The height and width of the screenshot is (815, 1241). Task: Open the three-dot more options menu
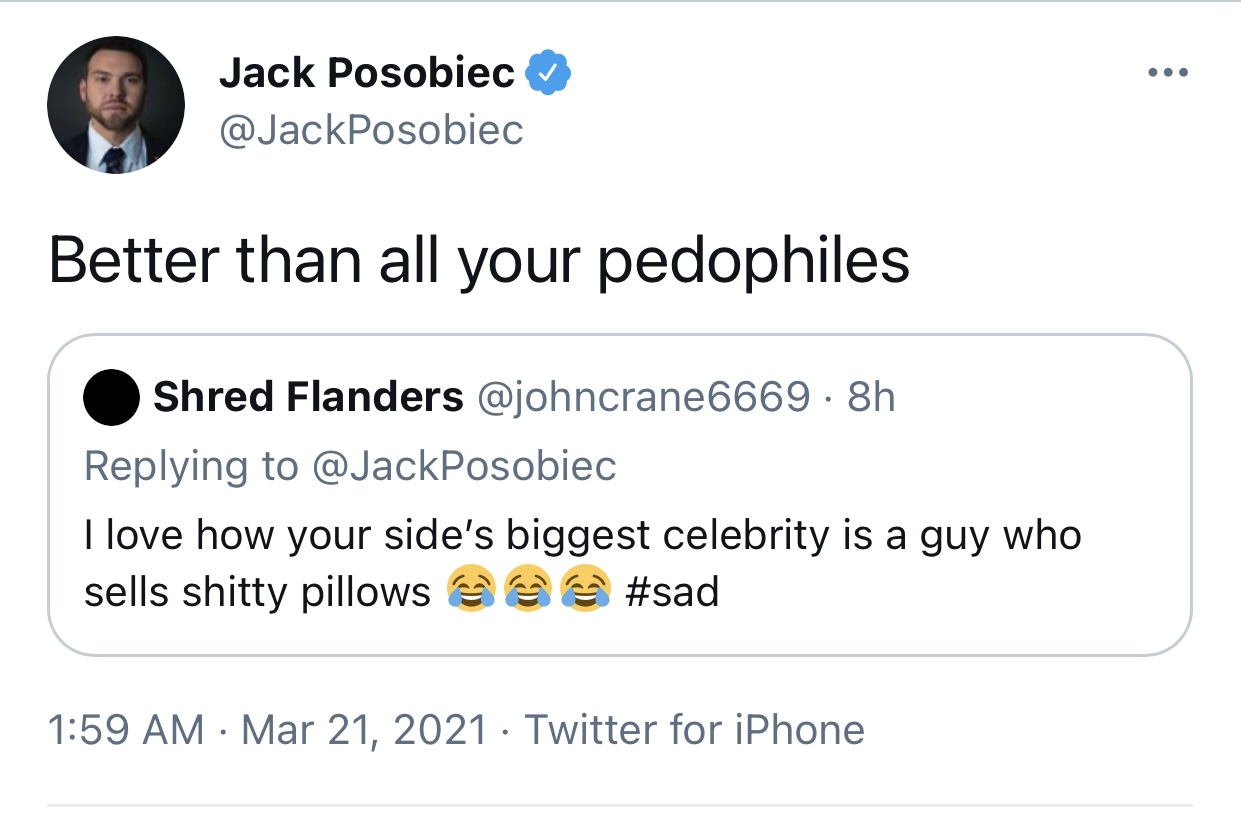click(x=1167, y=73)
